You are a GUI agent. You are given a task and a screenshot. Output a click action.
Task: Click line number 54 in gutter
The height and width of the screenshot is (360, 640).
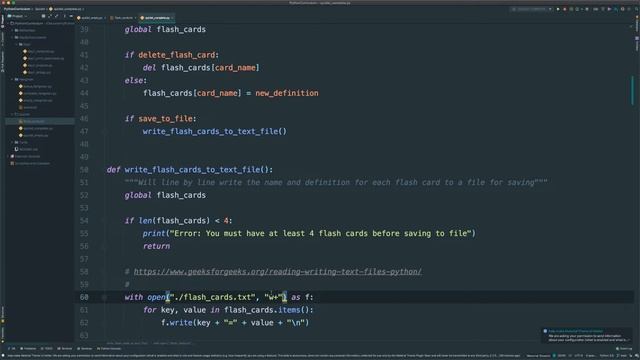coord(84,221)
